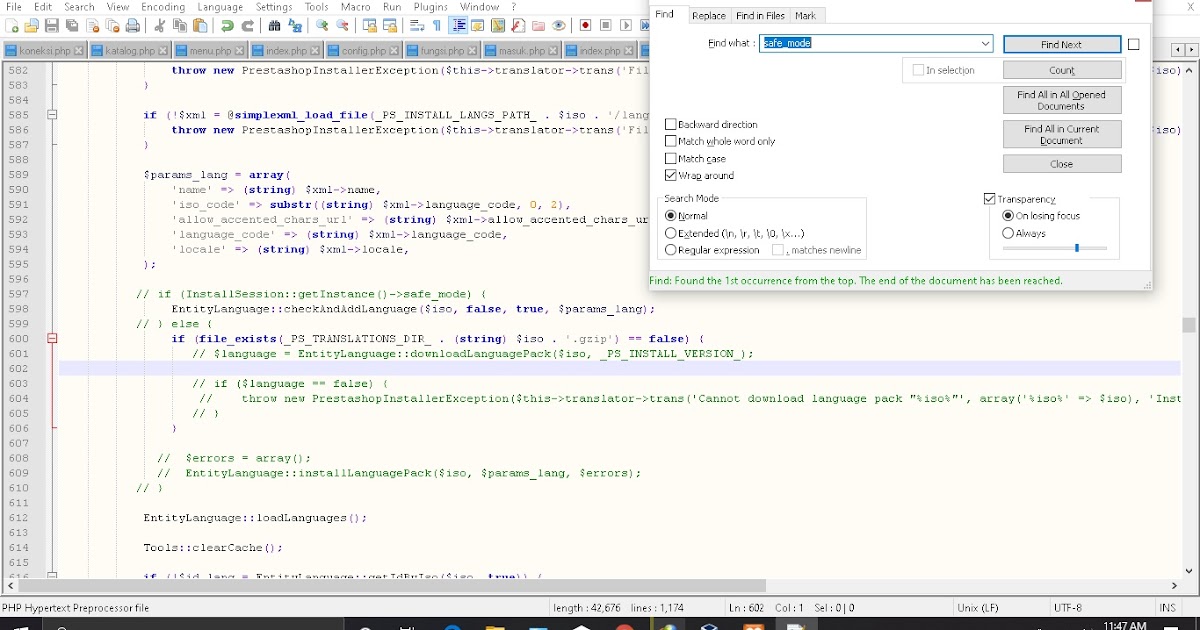Screen dimensions: 1200x630
Task: Select the Extended search mode radio
Action: tap(671, 233)
